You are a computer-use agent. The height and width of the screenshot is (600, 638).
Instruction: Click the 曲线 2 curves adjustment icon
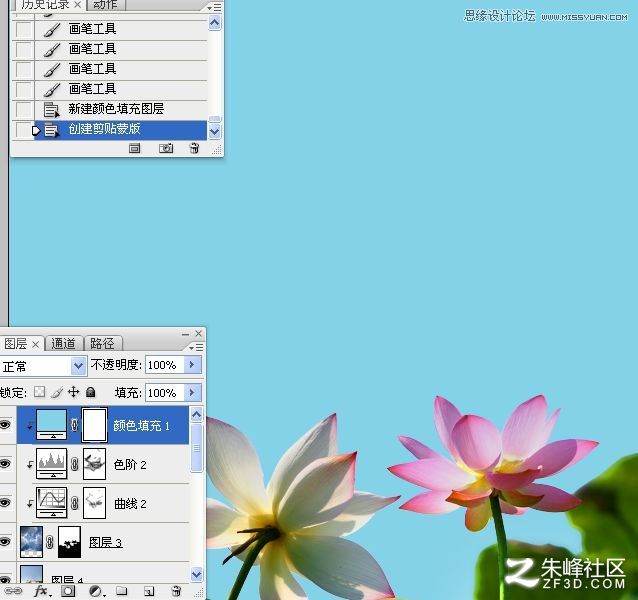click(x=51, y=503)
